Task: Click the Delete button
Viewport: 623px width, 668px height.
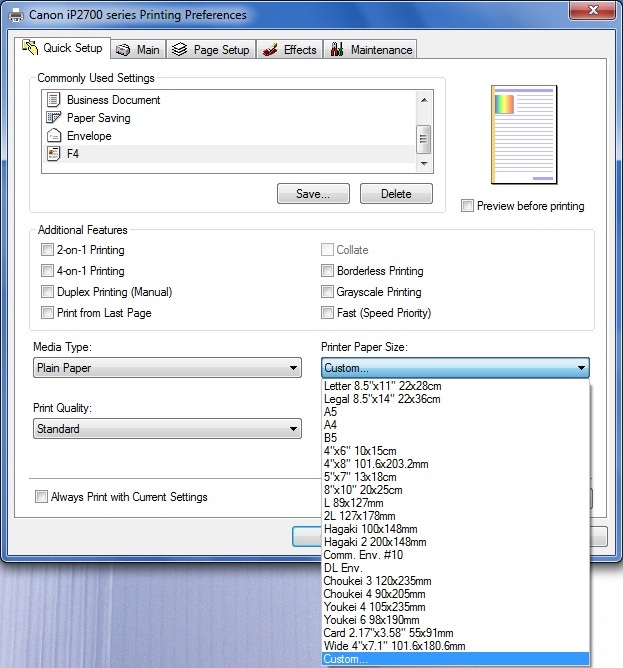Action: (x=396, y=194)
